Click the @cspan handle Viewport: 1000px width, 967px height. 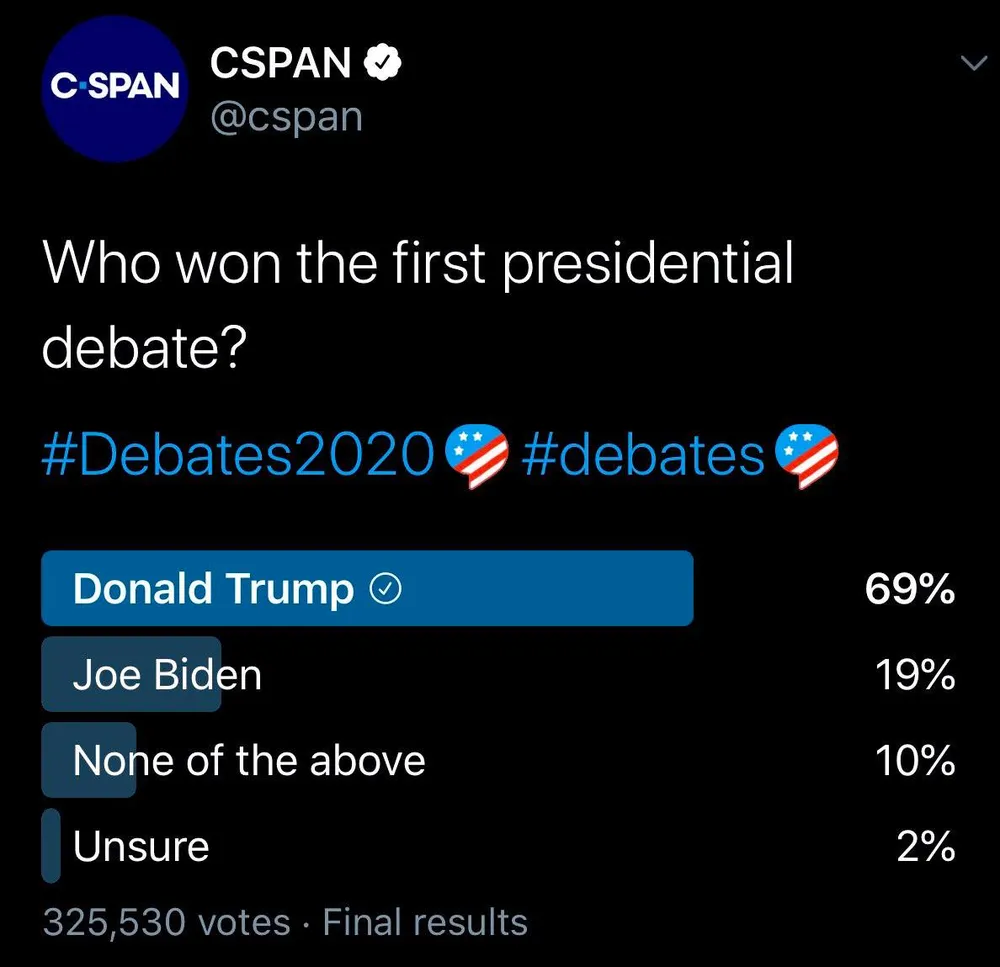coord(285,116)
